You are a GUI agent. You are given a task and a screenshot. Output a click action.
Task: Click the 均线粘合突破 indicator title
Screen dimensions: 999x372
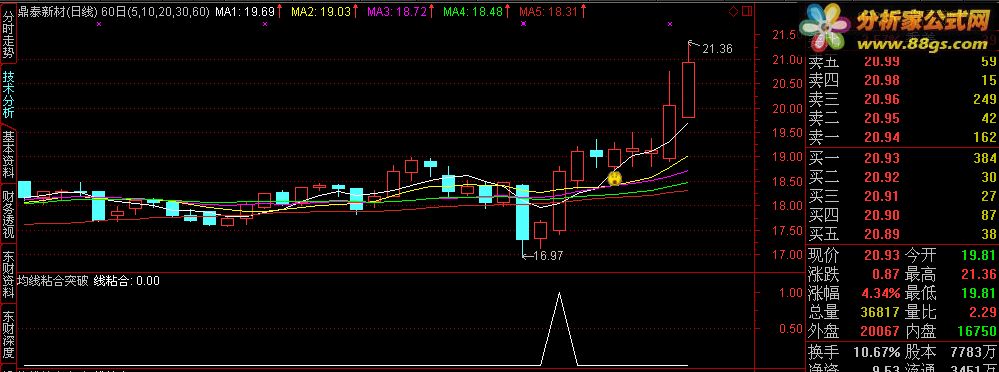pyautogui.click(x=52, y=280)
